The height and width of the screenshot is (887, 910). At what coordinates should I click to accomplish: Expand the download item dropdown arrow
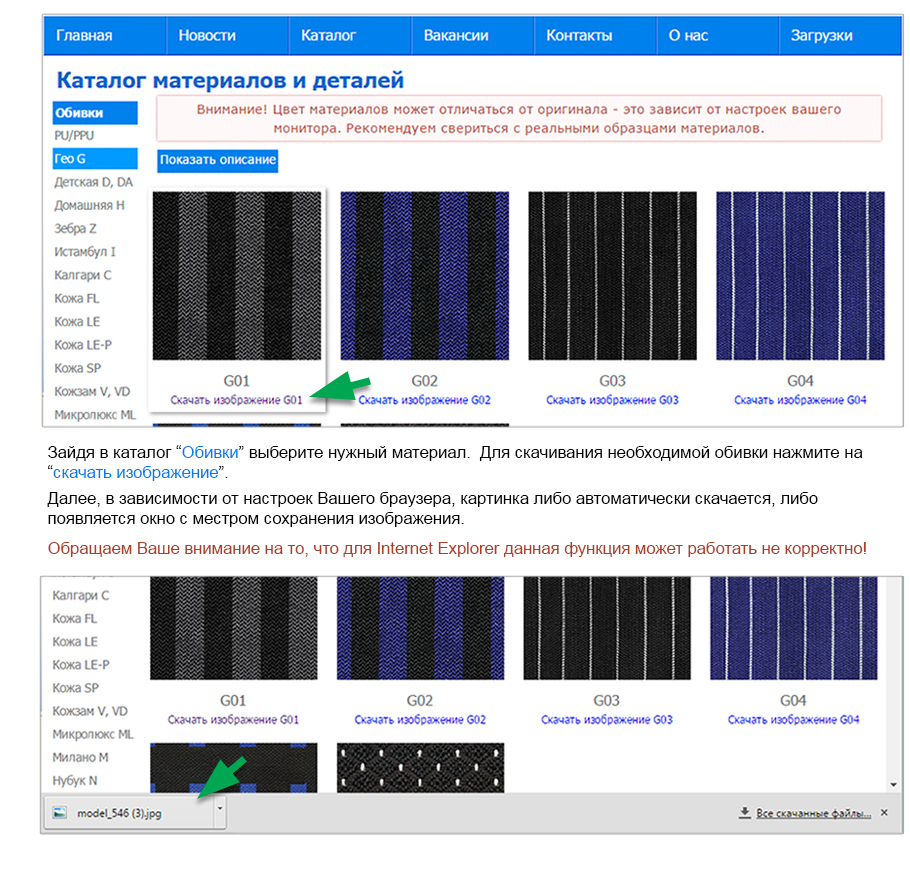[x=221, y=812]
